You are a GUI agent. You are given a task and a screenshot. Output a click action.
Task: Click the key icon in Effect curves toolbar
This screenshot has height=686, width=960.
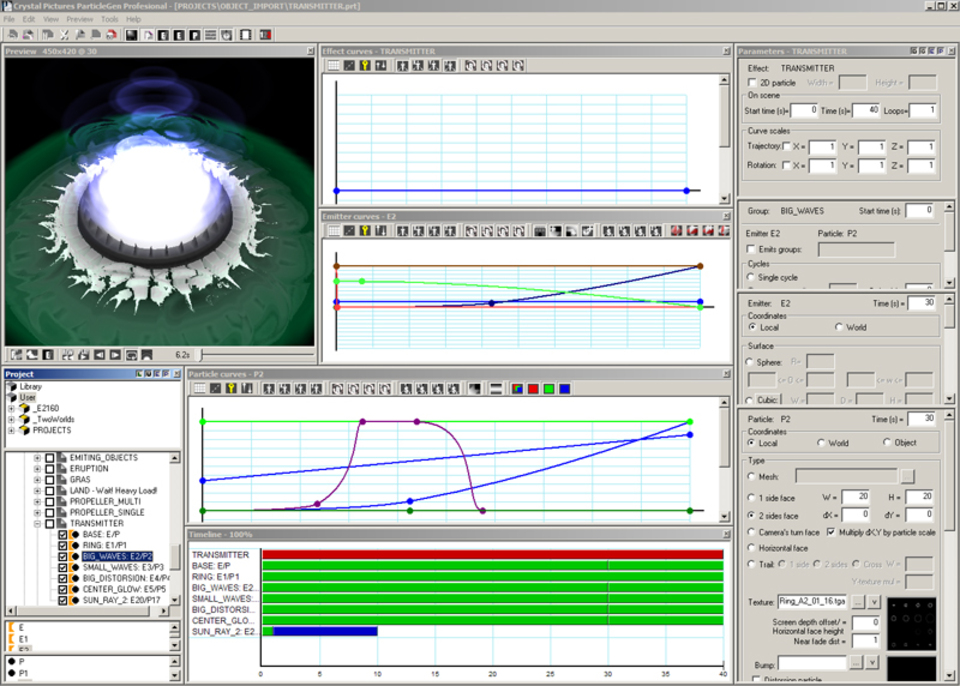(x=365, y=66)
